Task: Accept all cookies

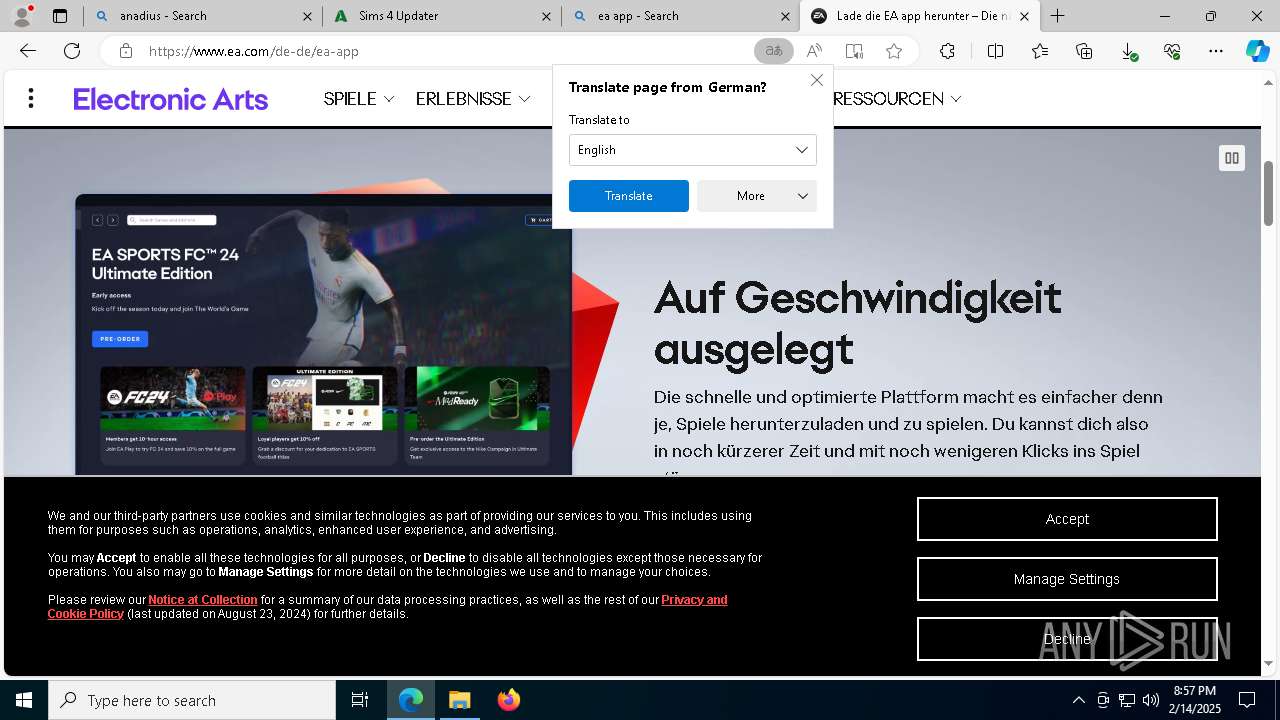Action: tap(1067, 519)
